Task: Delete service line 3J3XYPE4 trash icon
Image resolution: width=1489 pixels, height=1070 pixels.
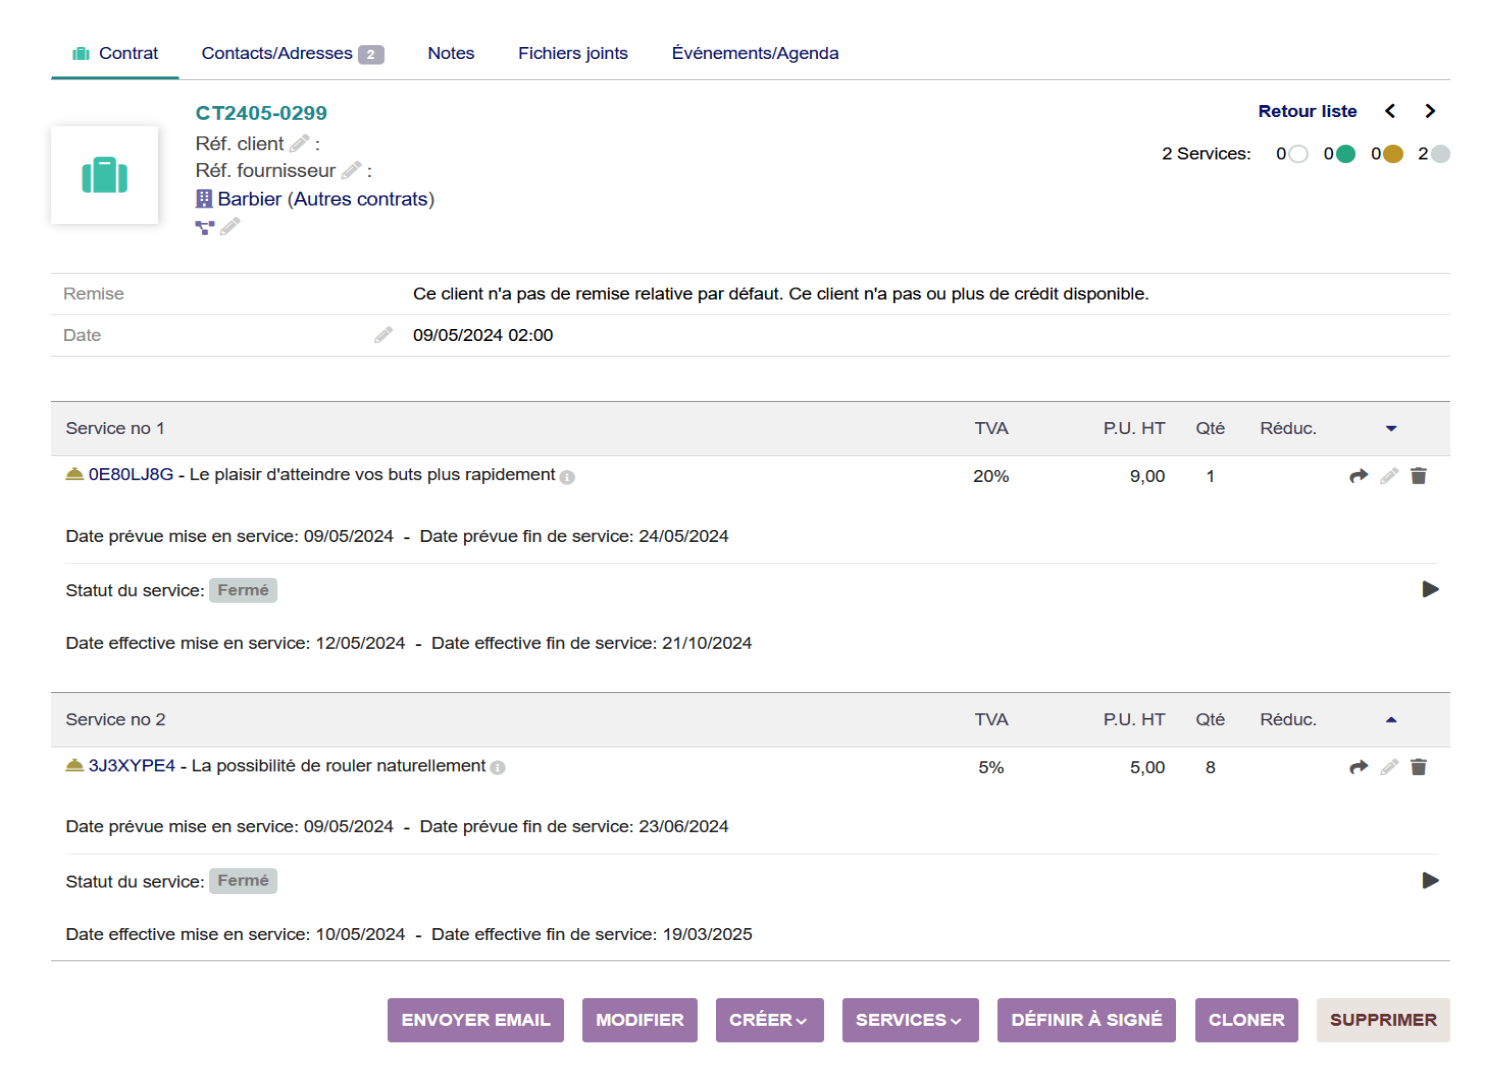Action: pyautogui.click(x=1418, y=767)
